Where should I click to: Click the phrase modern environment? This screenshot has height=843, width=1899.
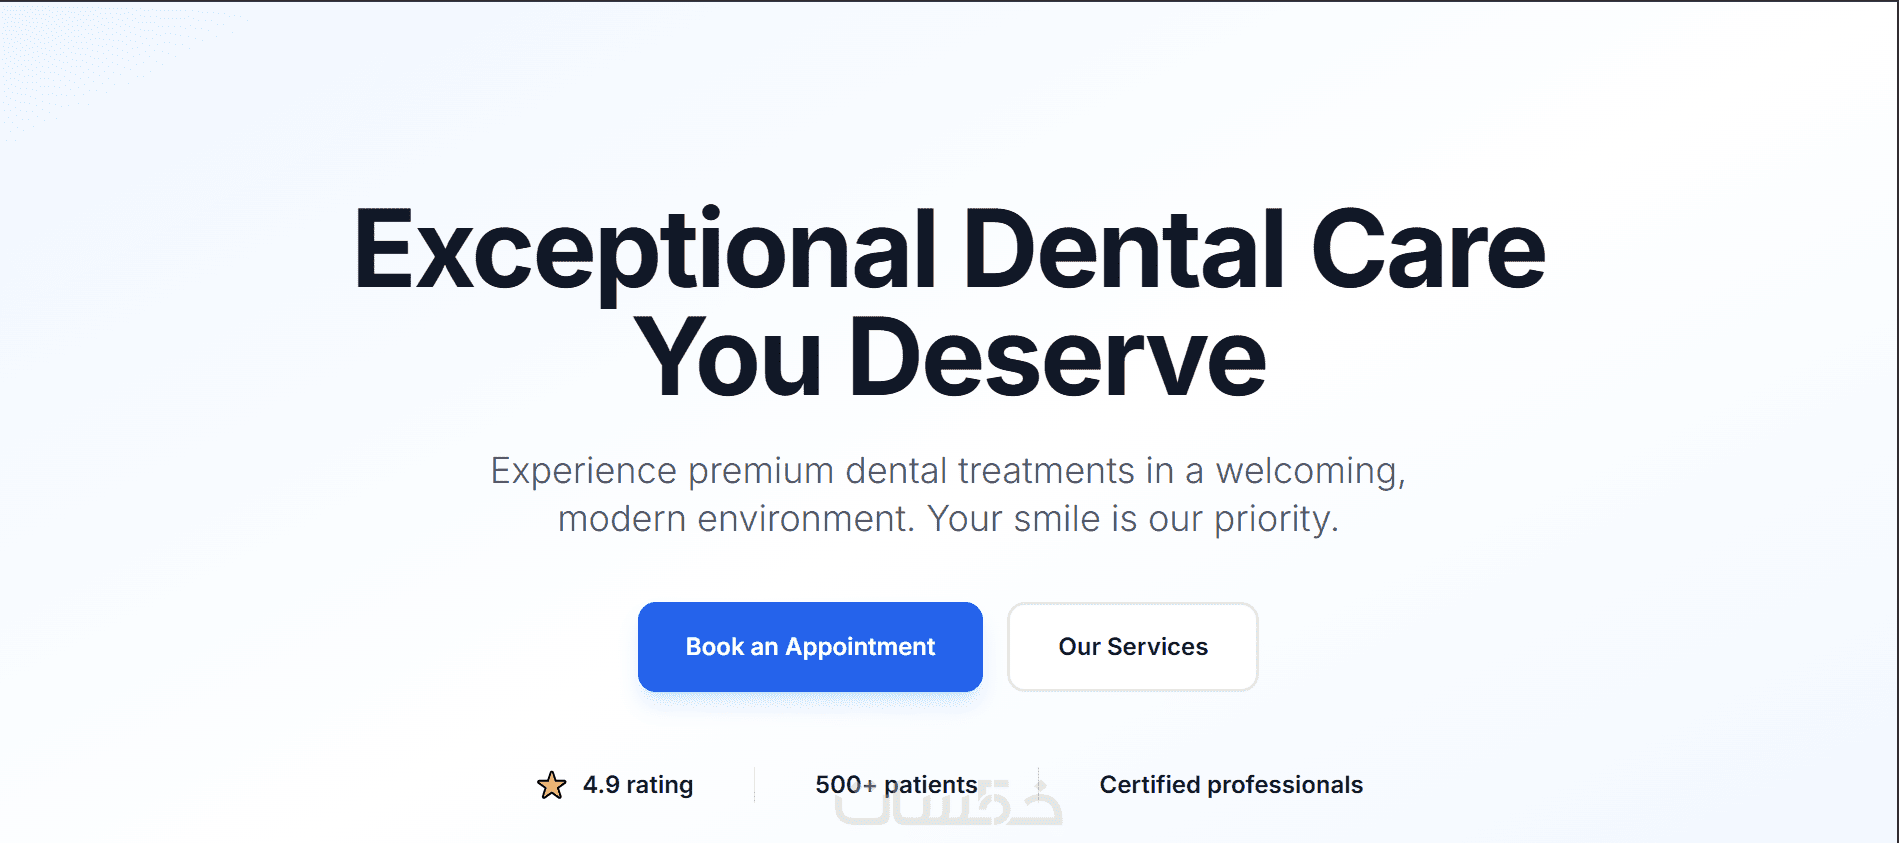coord(735,519)
